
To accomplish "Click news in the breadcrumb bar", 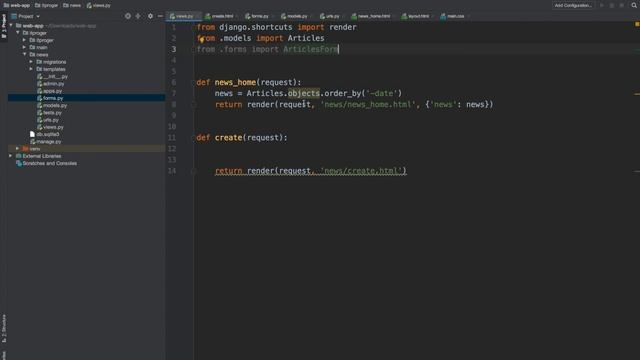I will click(x=72, y=5).
